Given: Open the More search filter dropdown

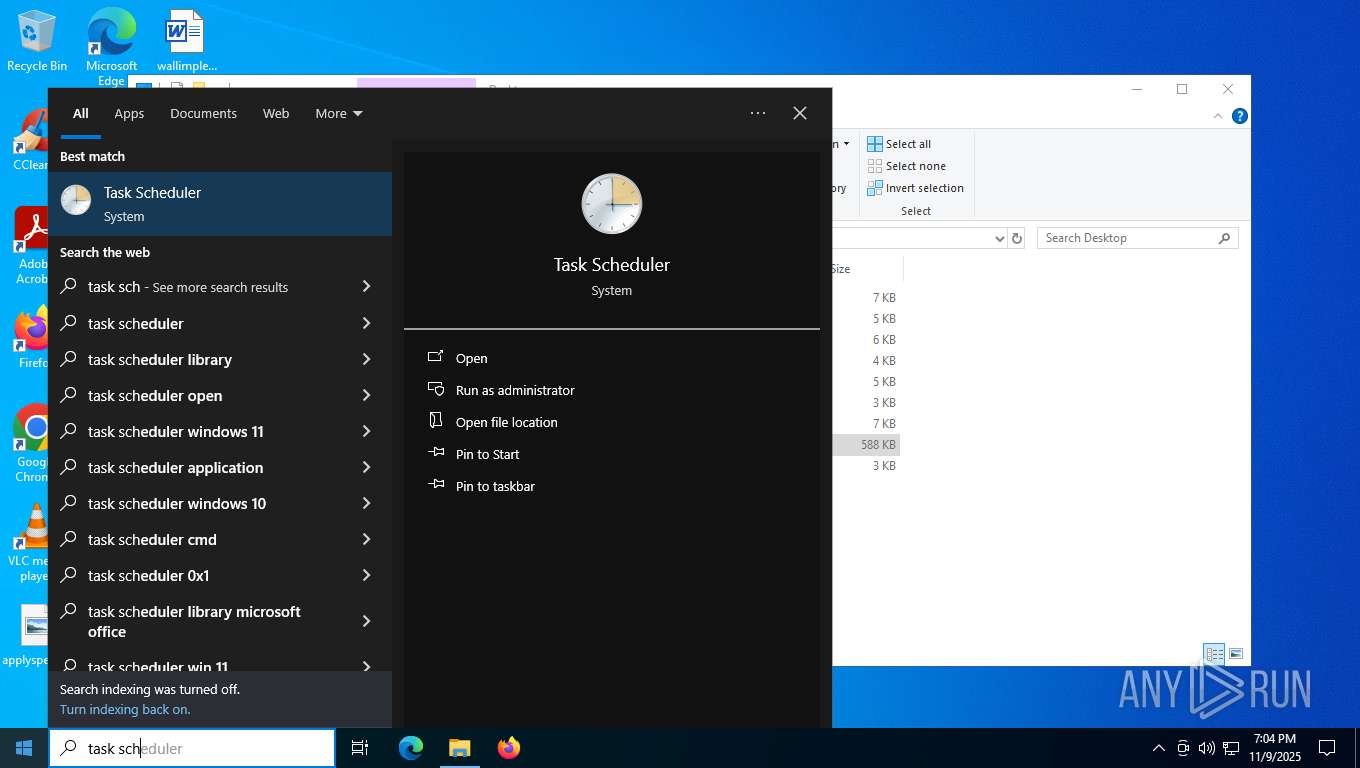Looking at the screenshot, I should (338, 113).
